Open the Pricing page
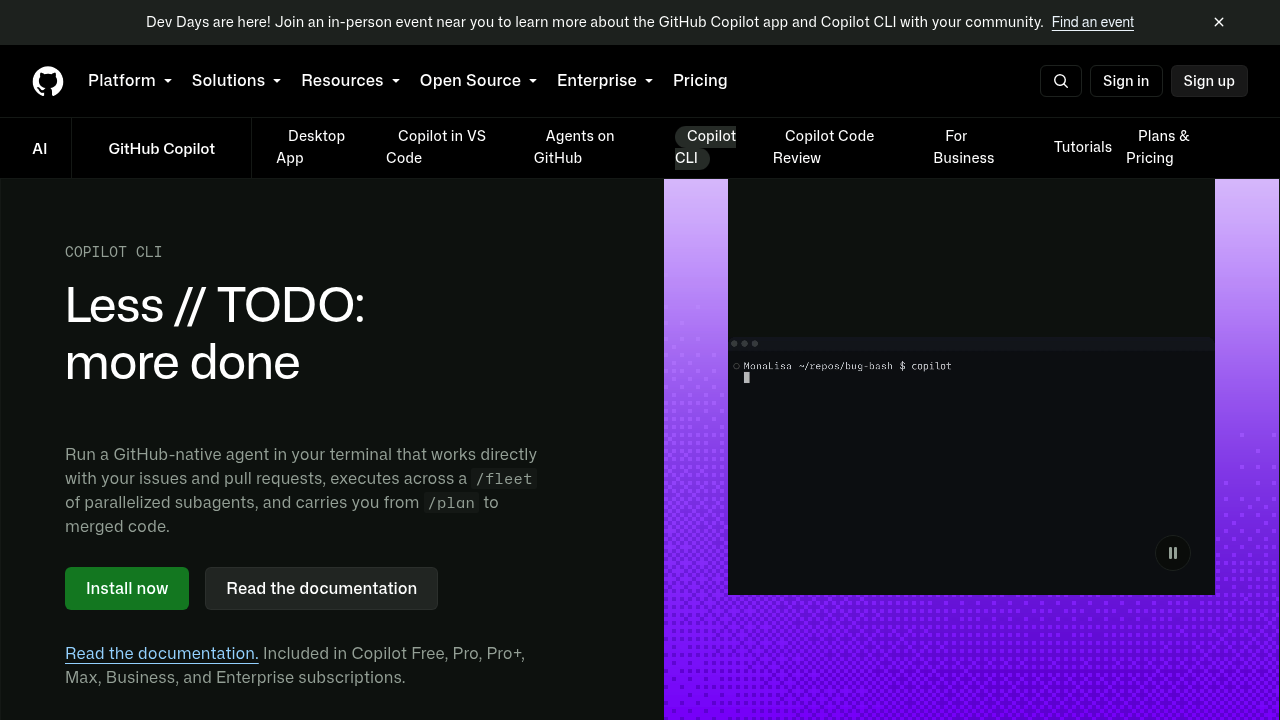1280x720 pixels. (700, 81)
